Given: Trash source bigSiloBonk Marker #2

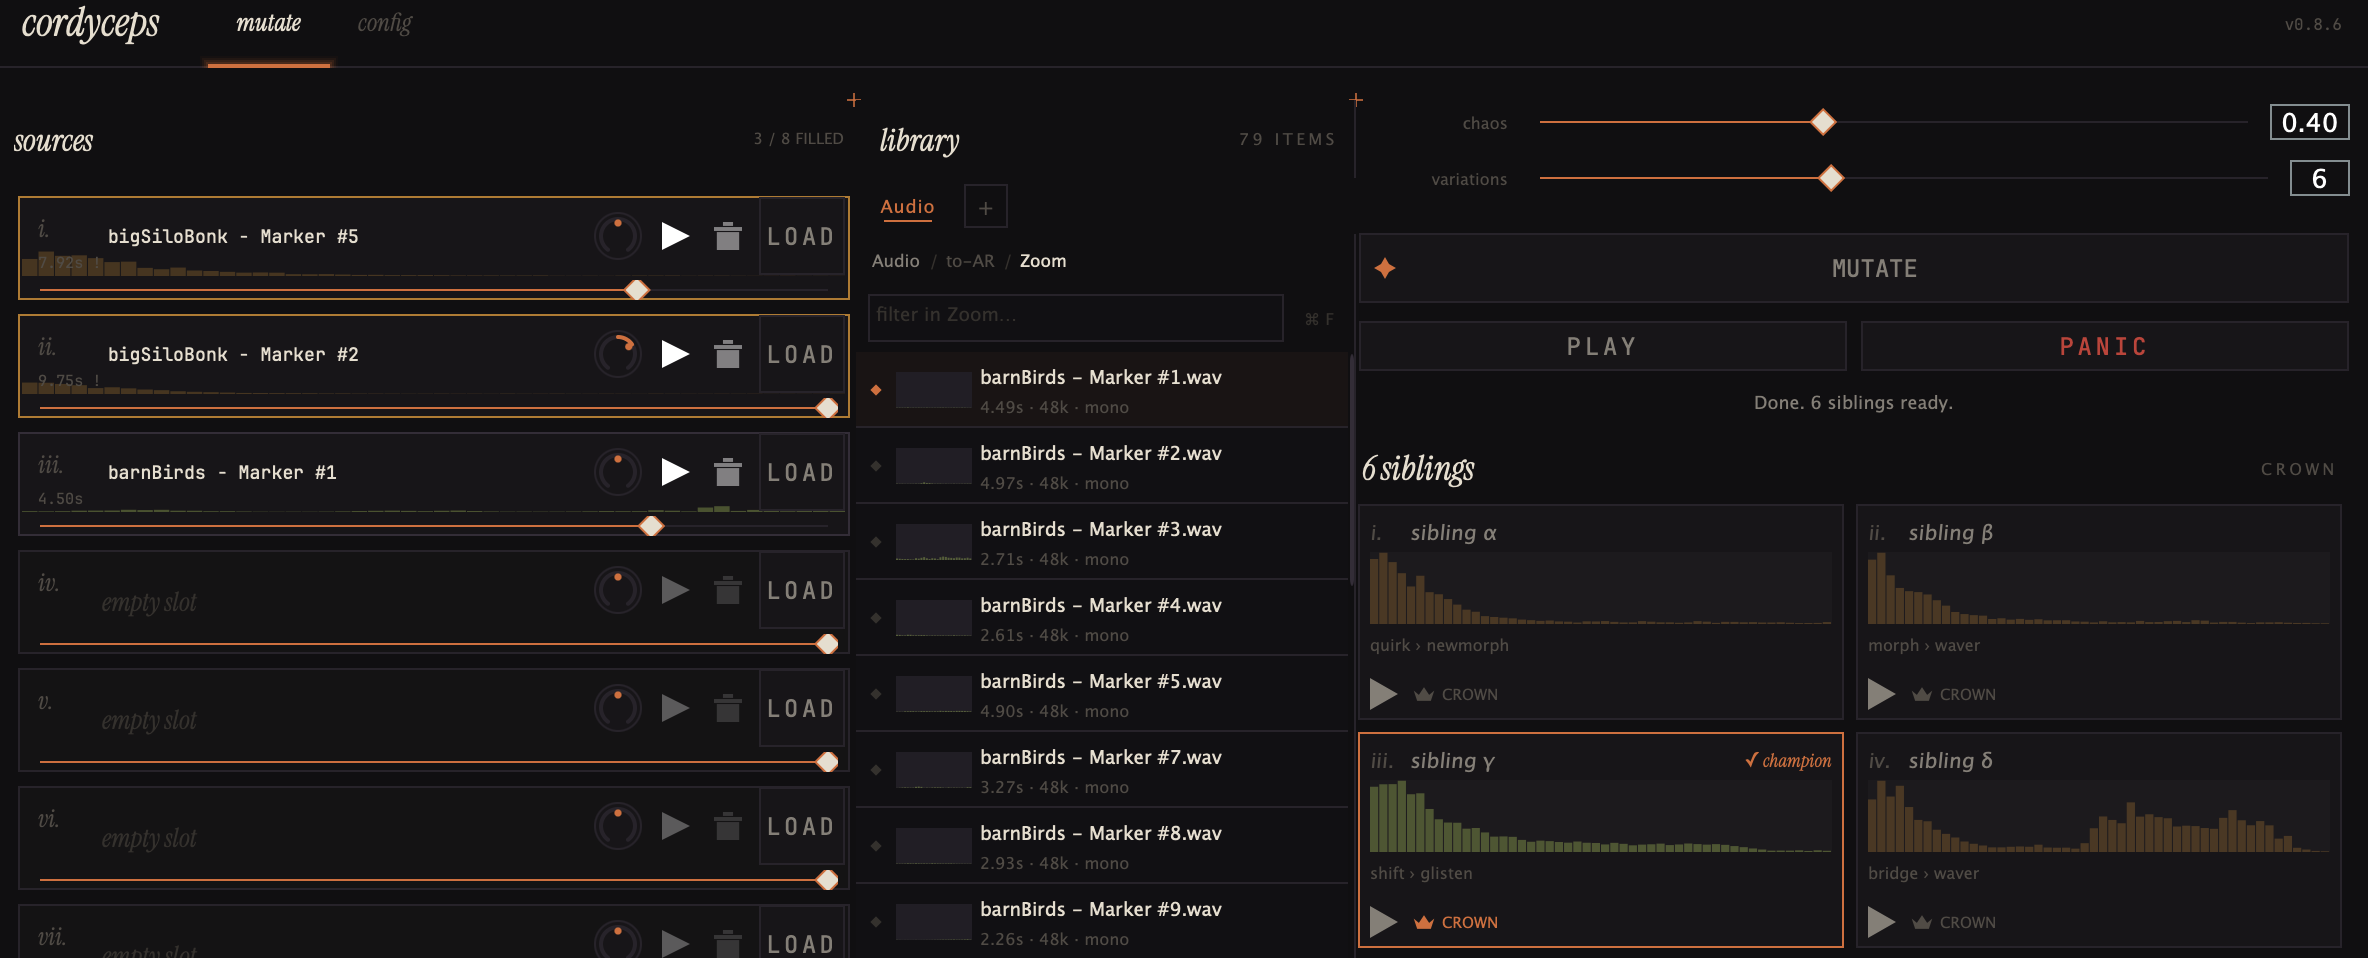Looking at the screenshot, I should 728,354.
